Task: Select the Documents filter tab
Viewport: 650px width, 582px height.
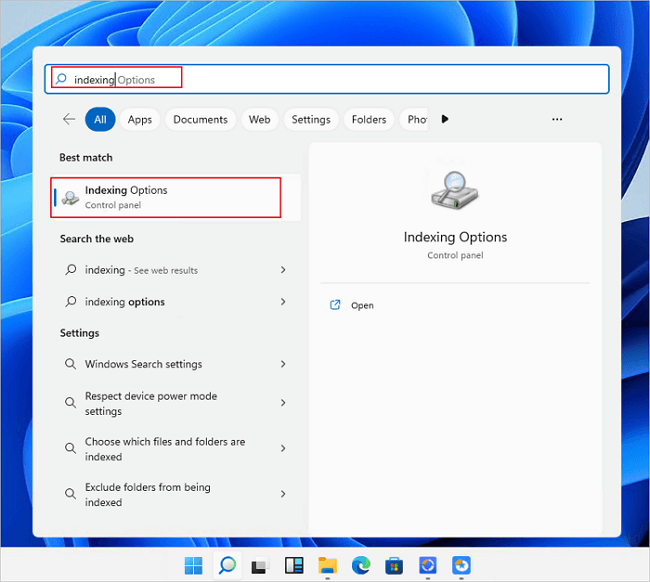Action: 200,119
